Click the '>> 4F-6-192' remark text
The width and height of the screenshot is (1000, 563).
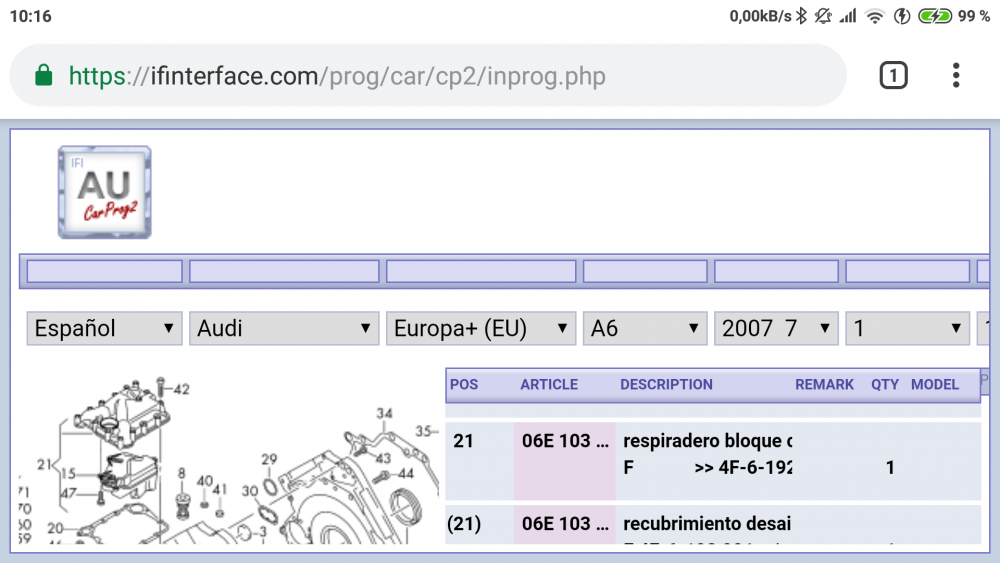tap(743, 467)
